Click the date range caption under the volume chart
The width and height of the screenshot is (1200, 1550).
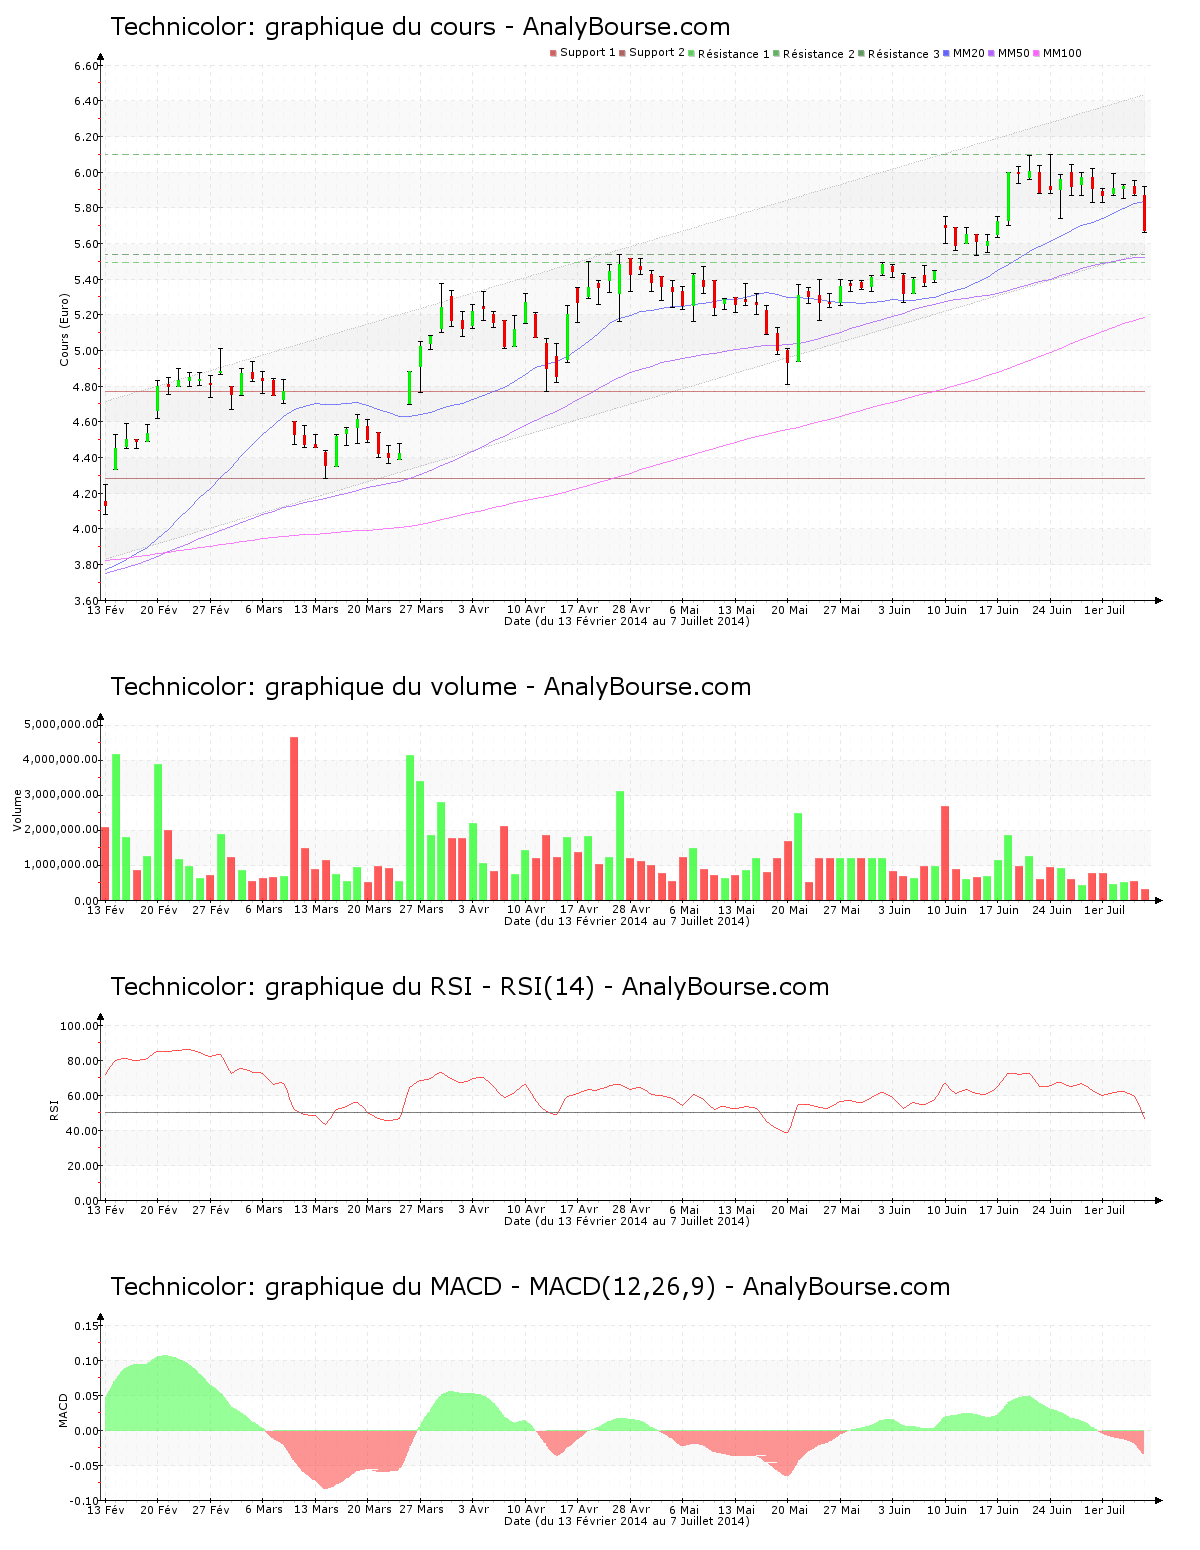point(626,921)
